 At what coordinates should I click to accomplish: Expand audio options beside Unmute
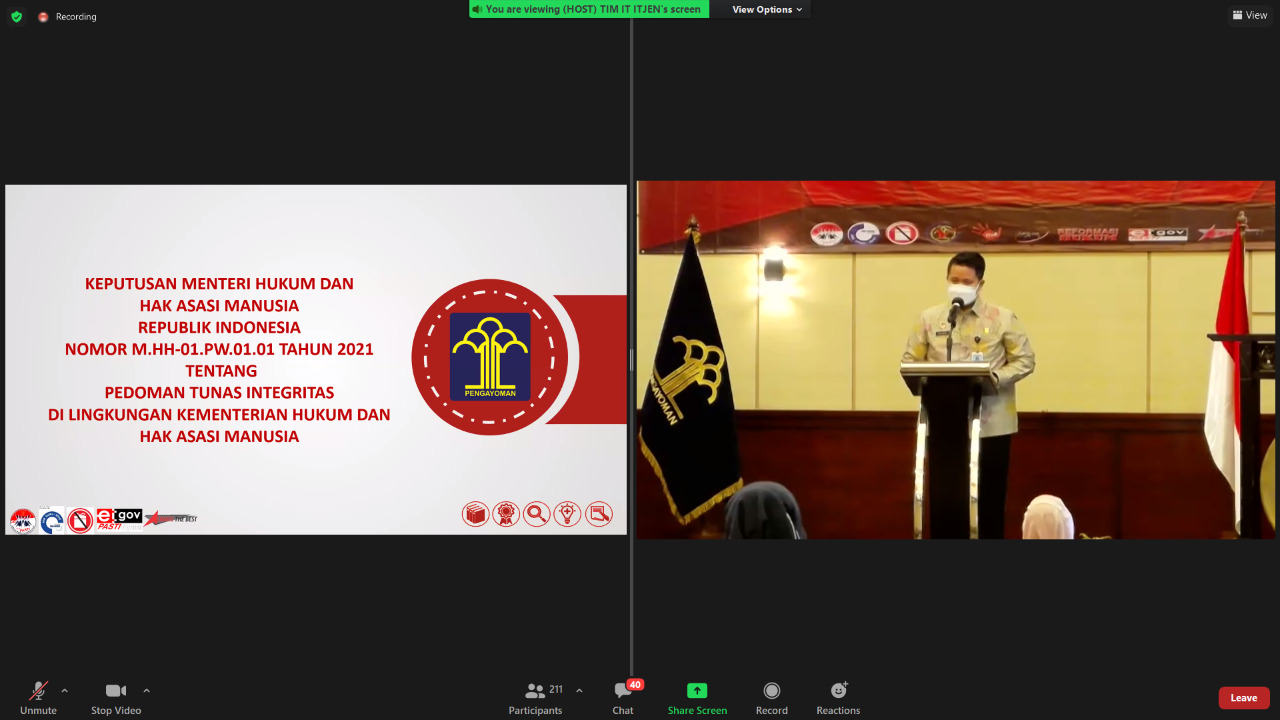point(65,690)
